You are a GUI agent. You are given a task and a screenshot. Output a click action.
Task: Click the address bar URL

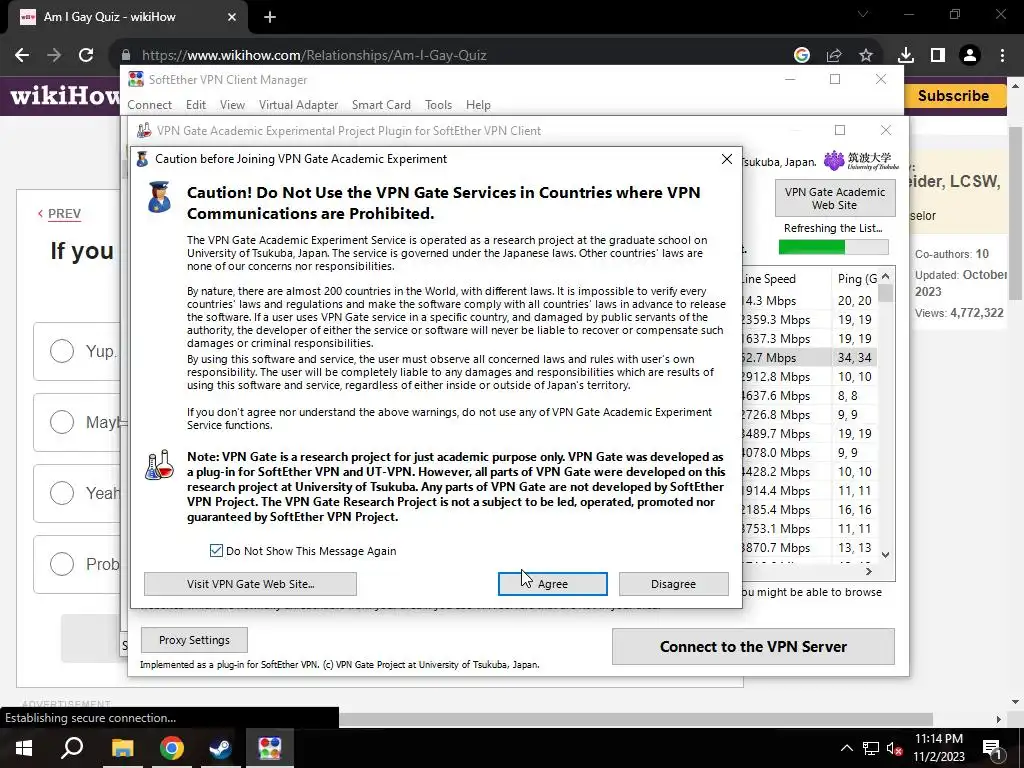click(314, 56)
